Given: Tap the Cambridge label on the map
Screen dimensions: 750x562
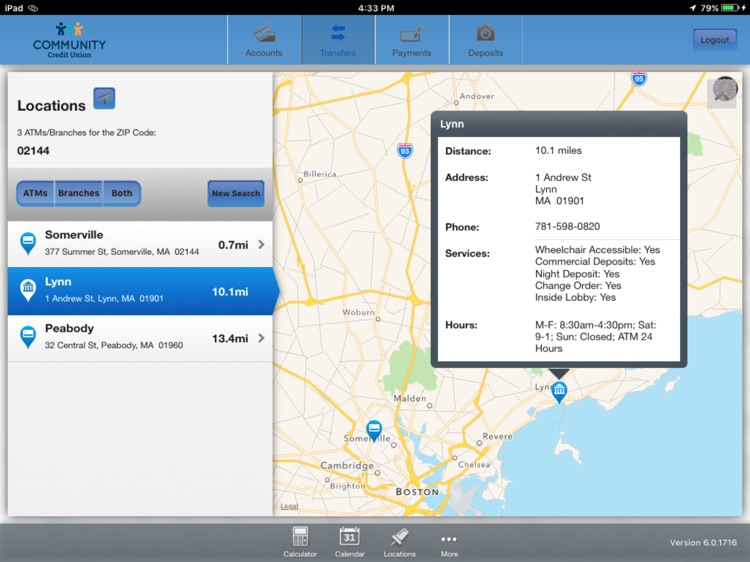Looking at the screenshot, I should pyautogui.click(x=347, y=465).
